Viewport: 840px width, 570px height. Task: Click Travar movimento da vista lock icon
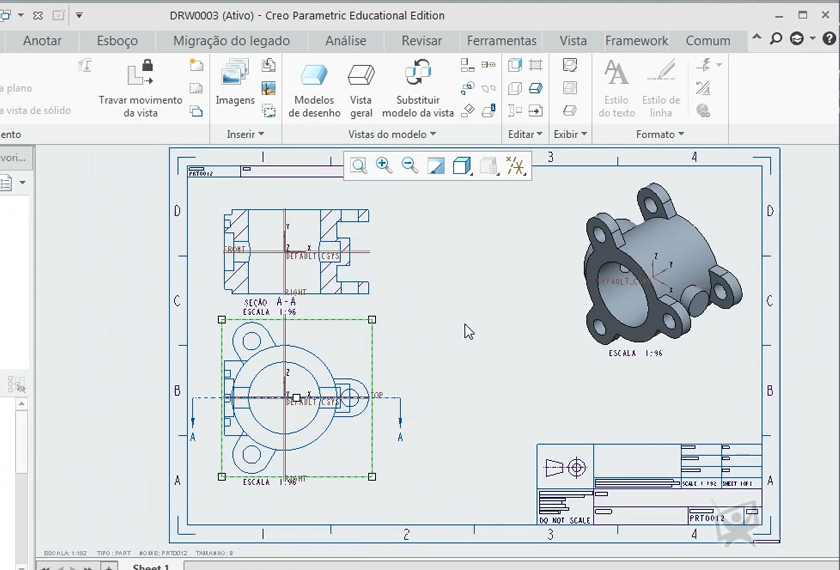pyautogui.click(x=141, y=74)
